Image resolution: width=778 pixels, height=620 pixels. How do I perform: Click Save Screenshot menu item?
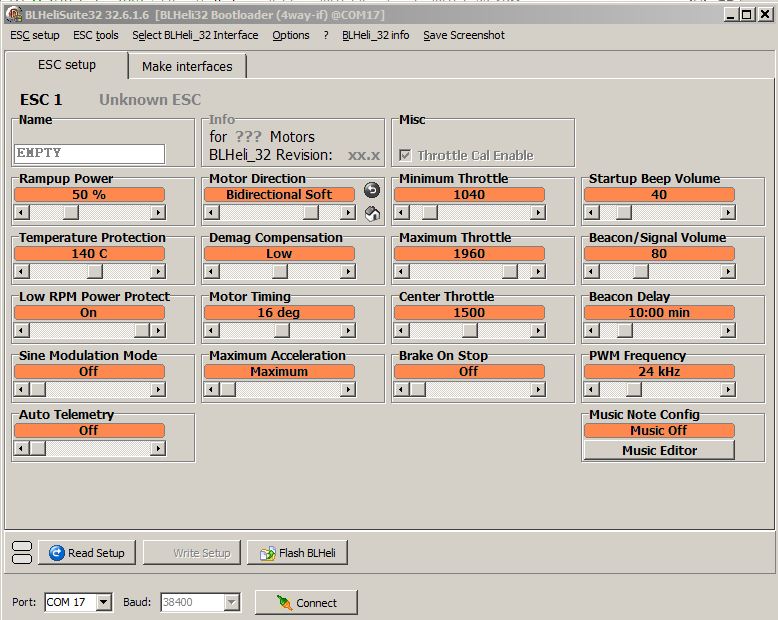click(464, 35)
